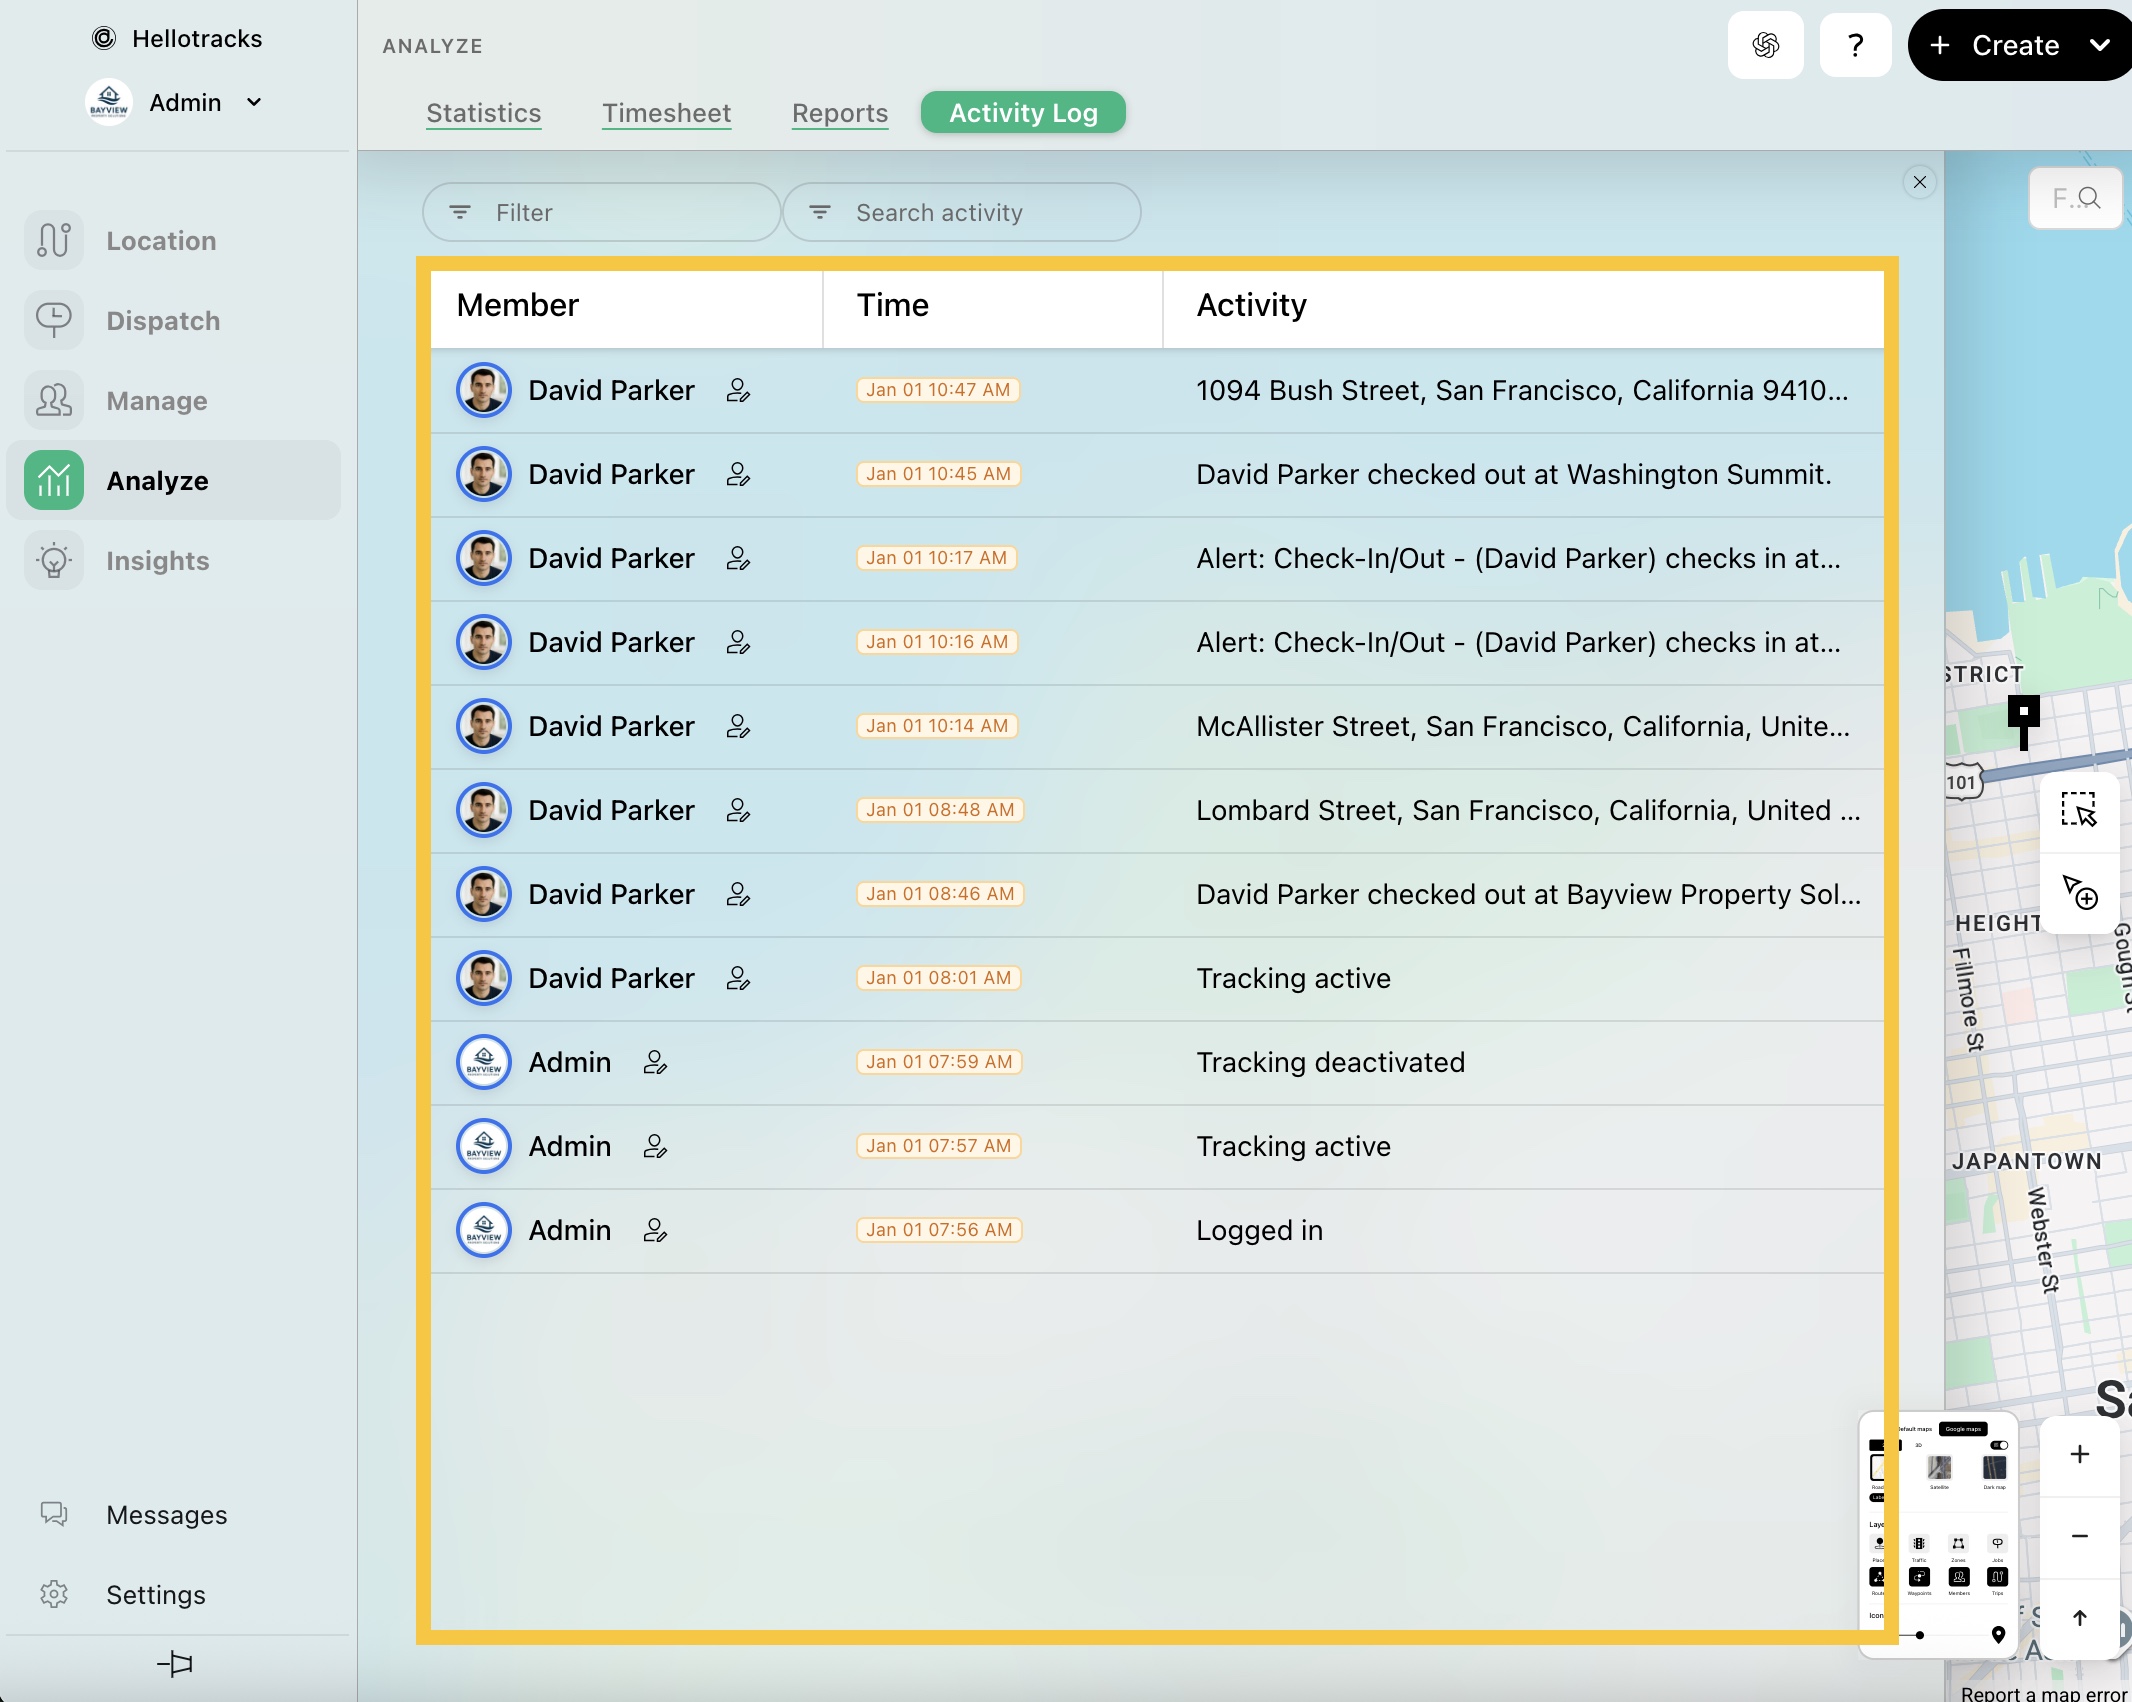
Task: Go to Insights in sidebar
Action: click(x=157, y=561)
